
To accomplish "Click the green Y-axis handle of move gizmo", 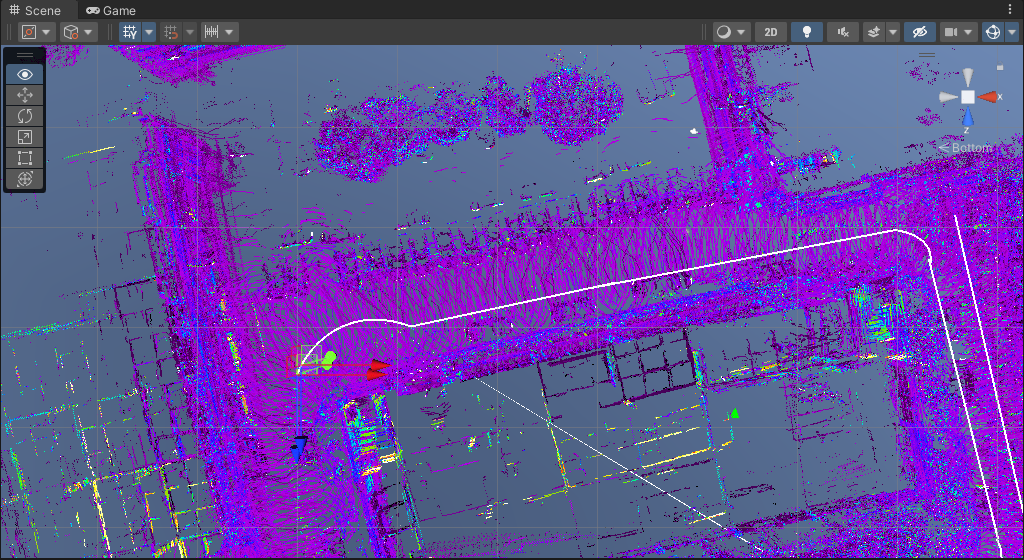I will [328, 358].
